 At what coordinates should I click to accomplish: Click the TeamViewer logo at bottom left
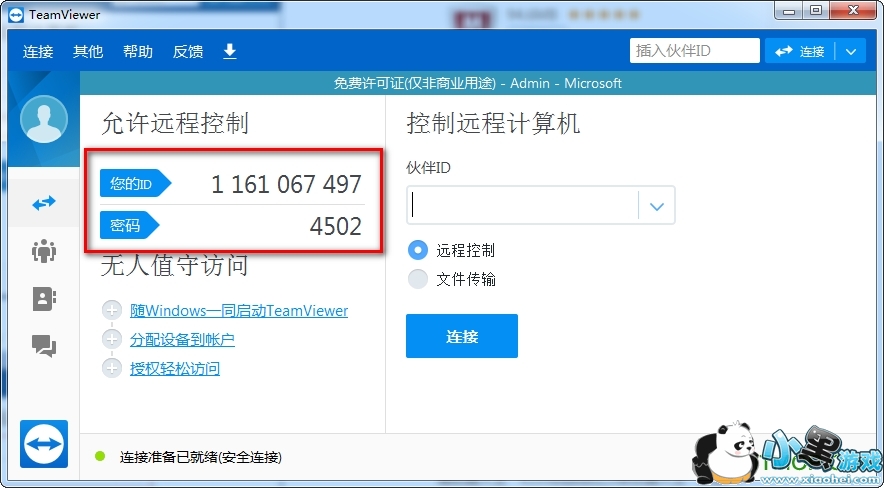click(44, 443)
